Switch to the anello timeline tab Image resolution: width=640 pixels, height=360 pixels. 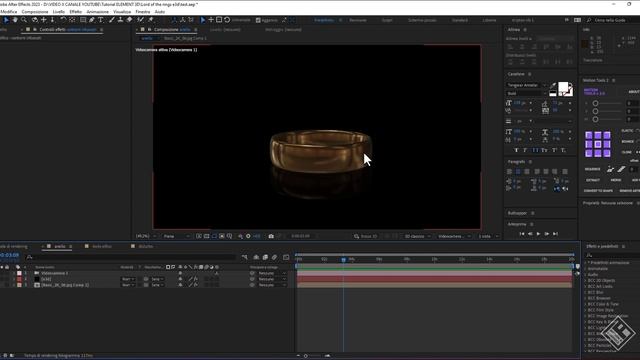click(x=60, y=247)
